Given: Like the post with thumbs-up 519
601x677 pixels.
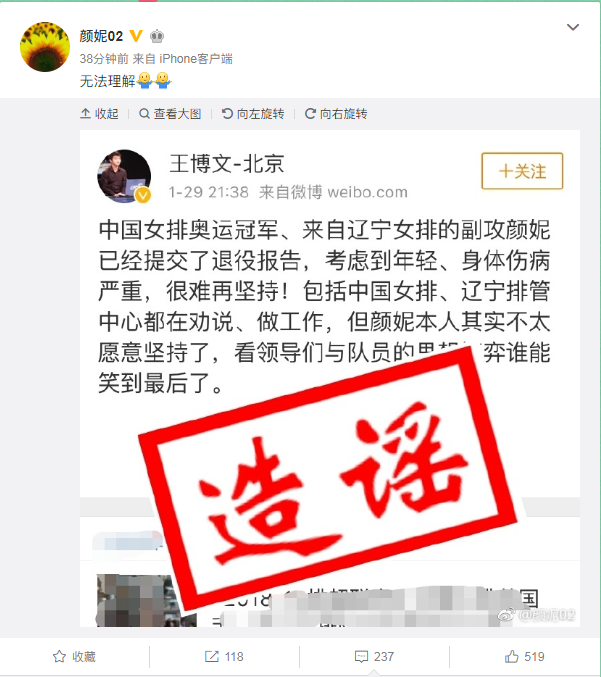Looking at the screenshot, I should tap(525, 656).
